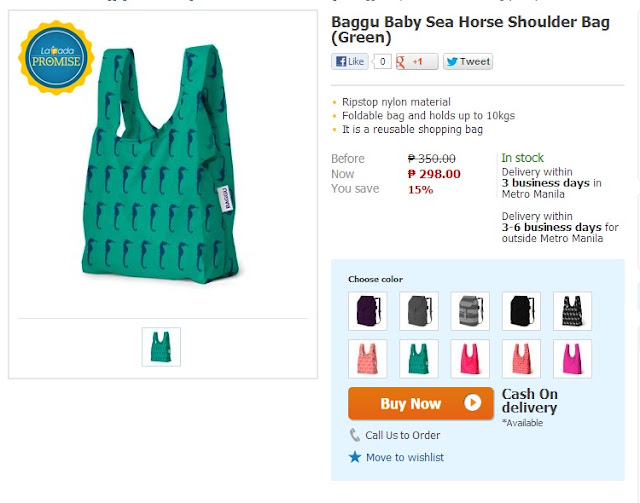
Task: Click the Facebook like count box
Action: (382, 62)
